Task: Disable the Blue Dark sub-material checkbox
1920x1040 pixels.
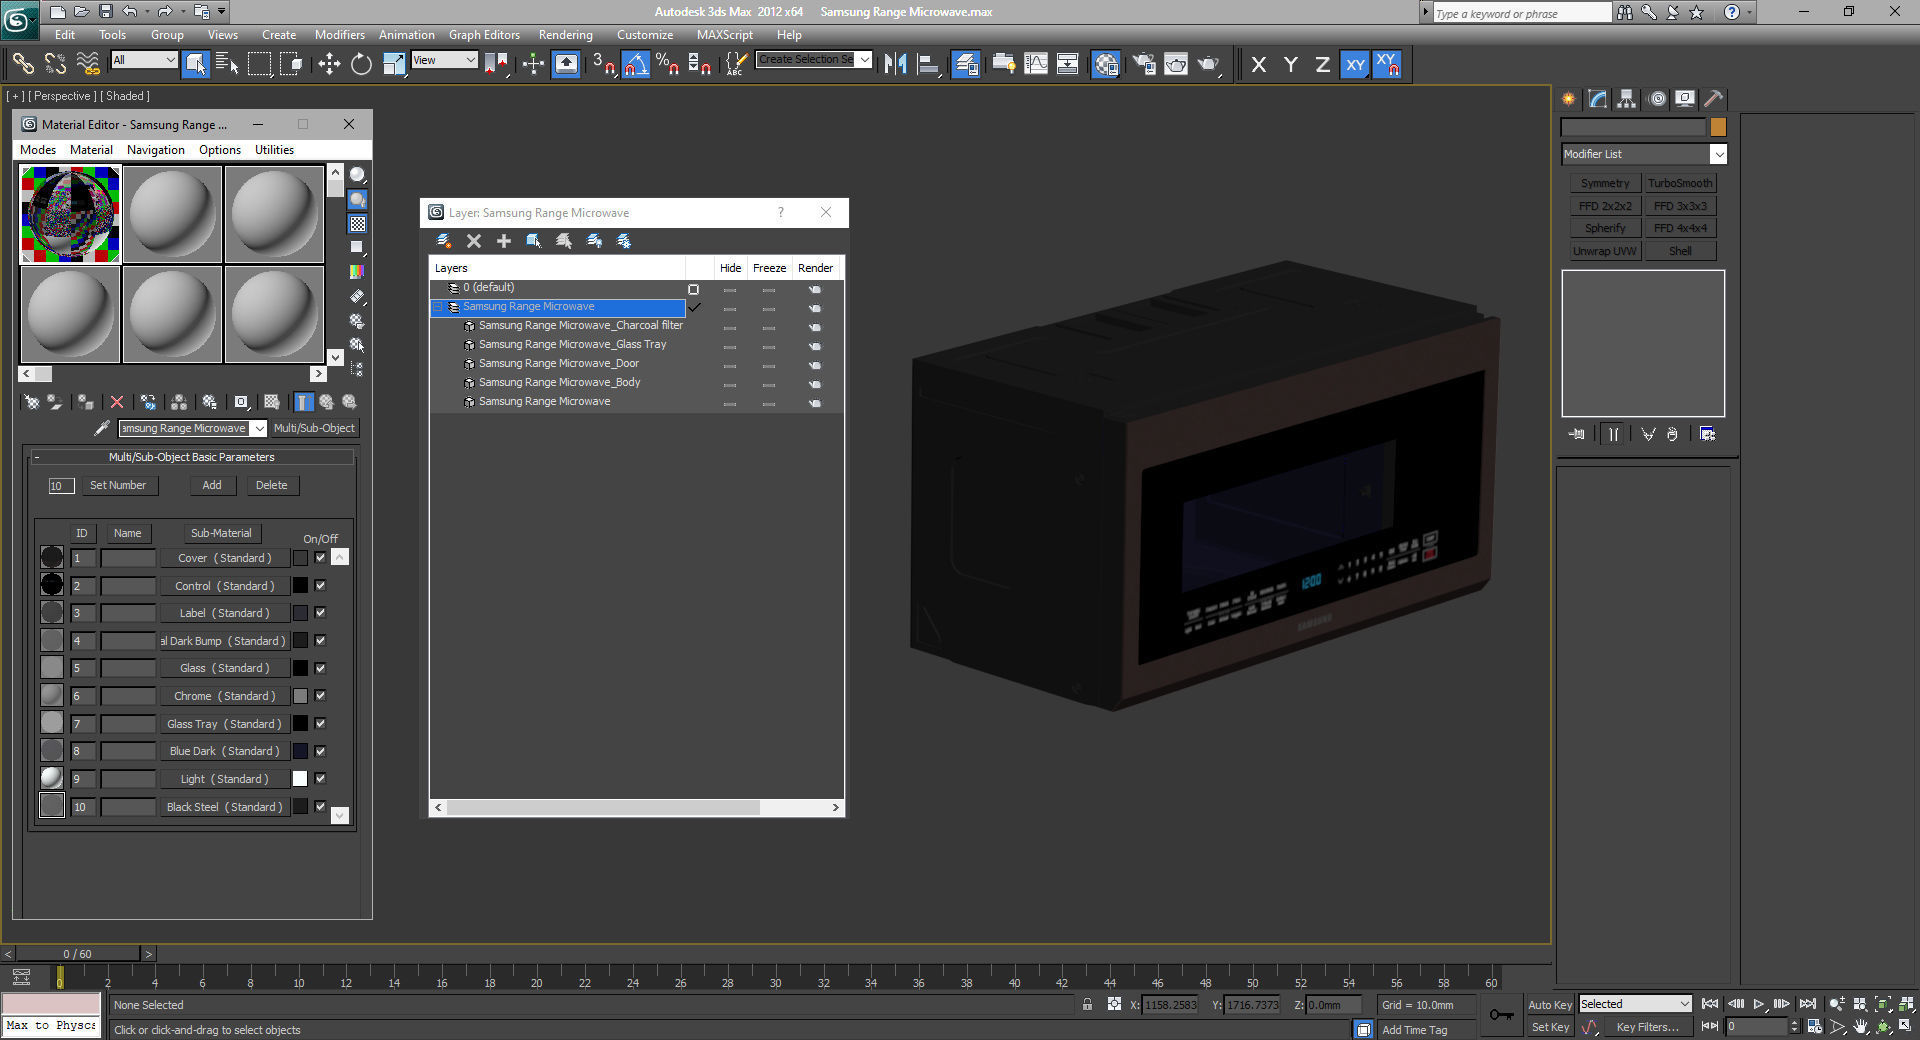Action: (320, 751)
